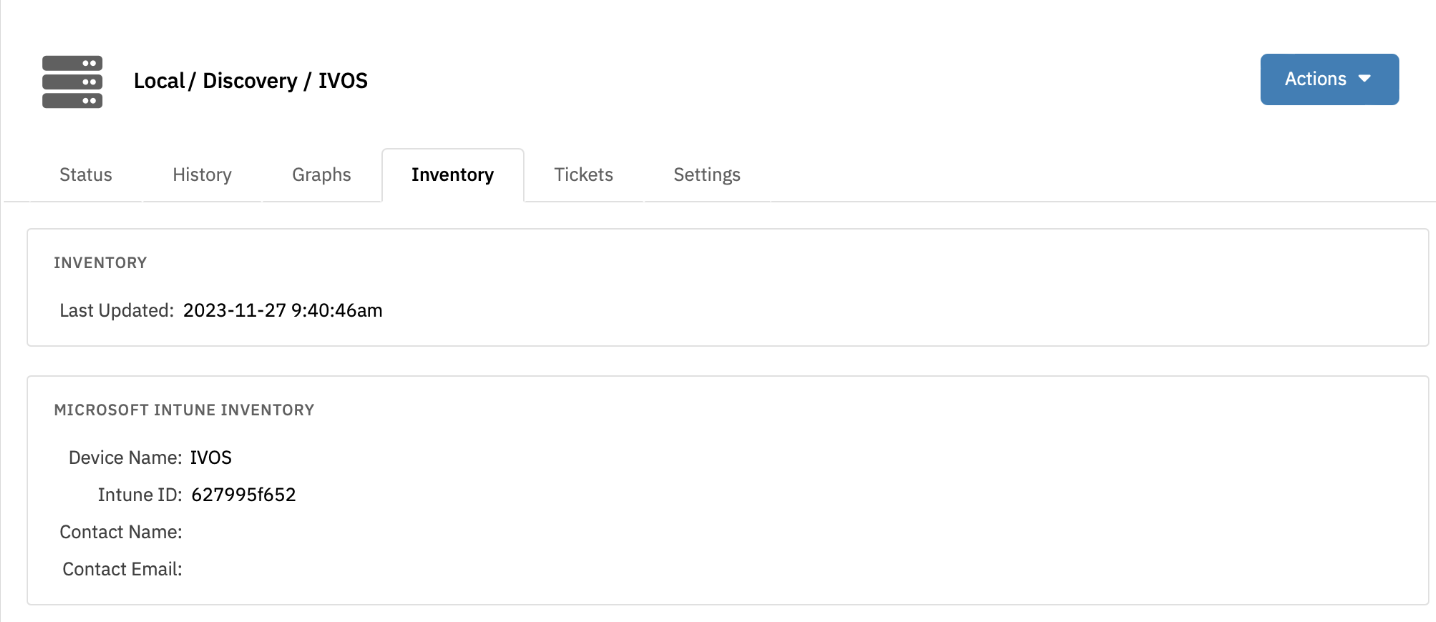Click the Last Updated timestamp value
This screenshot has width=1436, height=622.
(283, 310)
